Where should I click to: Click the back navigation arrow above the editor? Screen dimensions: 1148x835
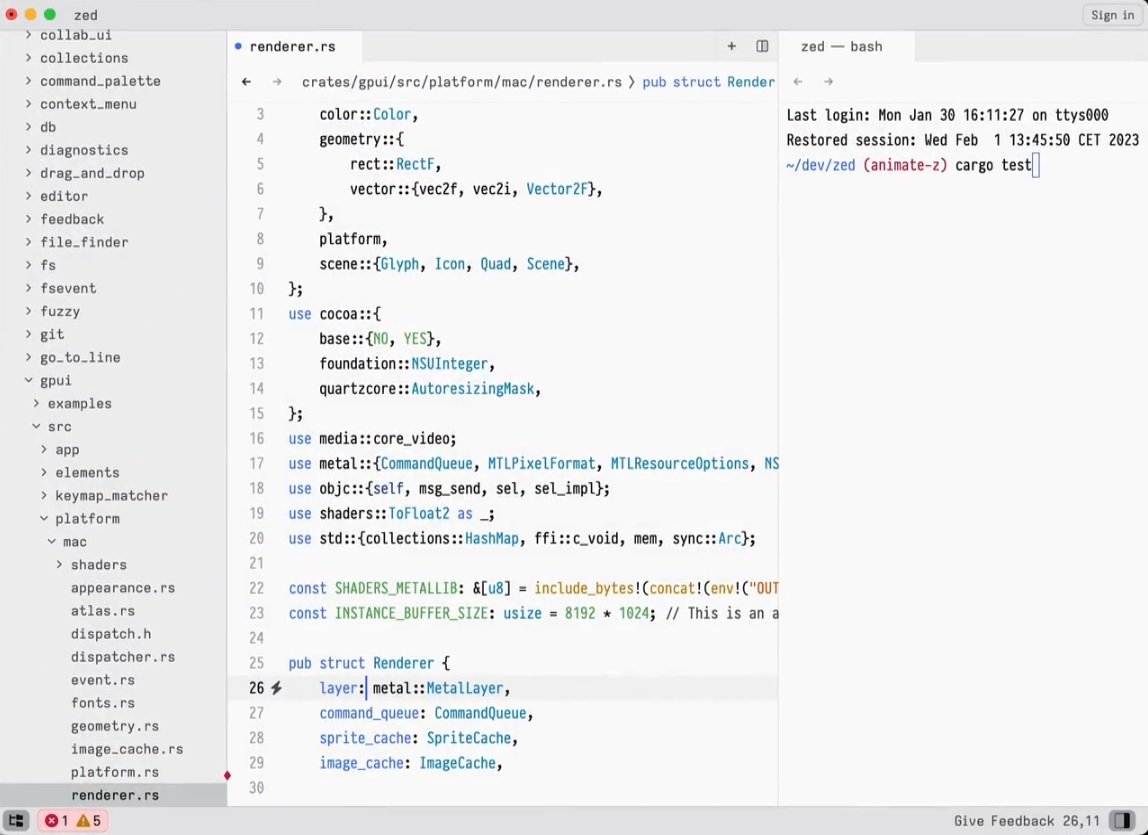246,81
